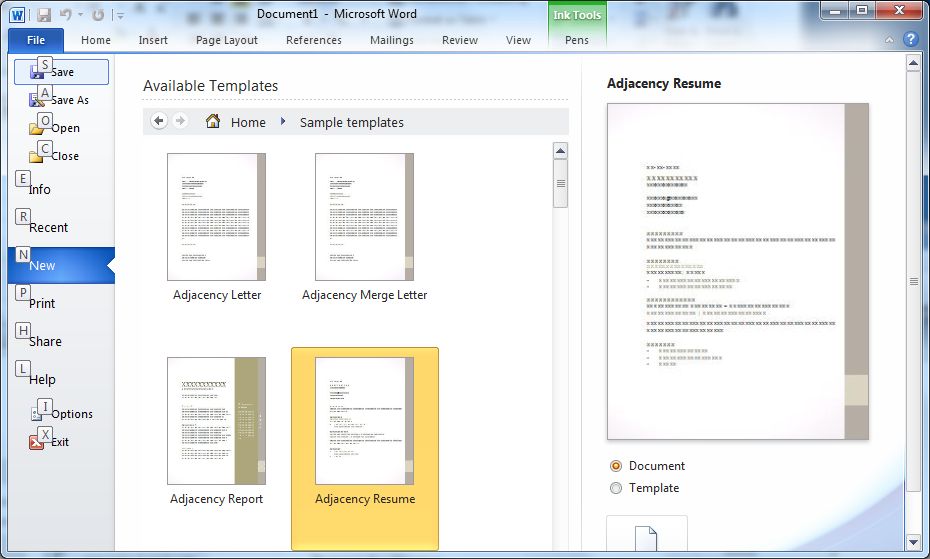The image size is (930, 559).
Task: Open Customize Quick Access Toolbar dropdown
Action: click(120, 16)
